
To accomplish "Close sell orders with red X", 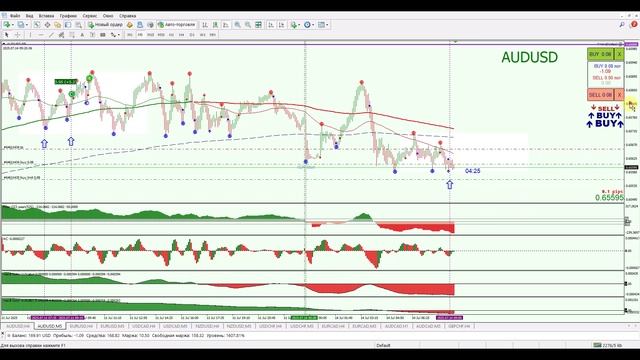I will [x=619, y=95].
